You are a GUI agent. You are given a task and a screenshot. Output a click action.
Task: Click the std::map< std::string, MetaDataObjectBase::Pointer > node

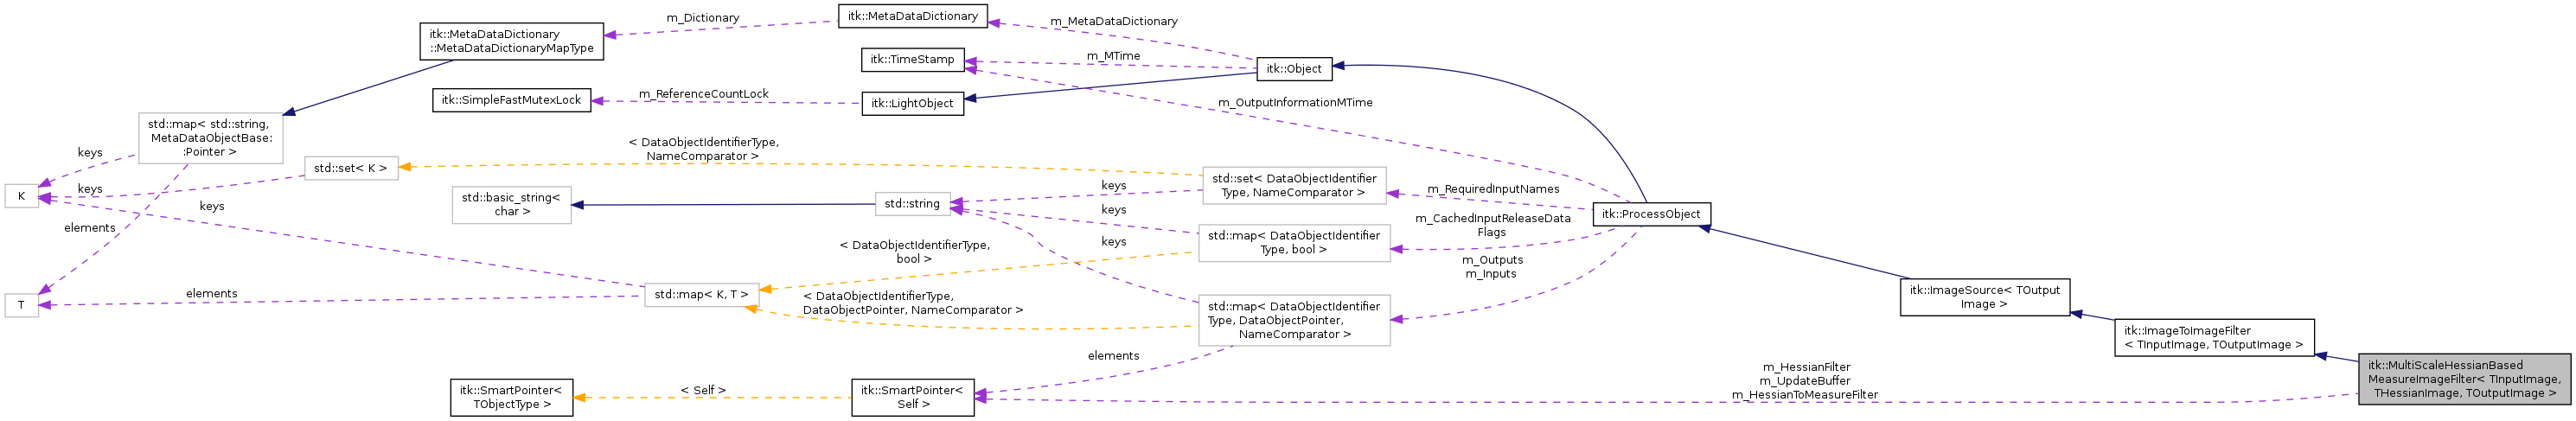point(209,138)
